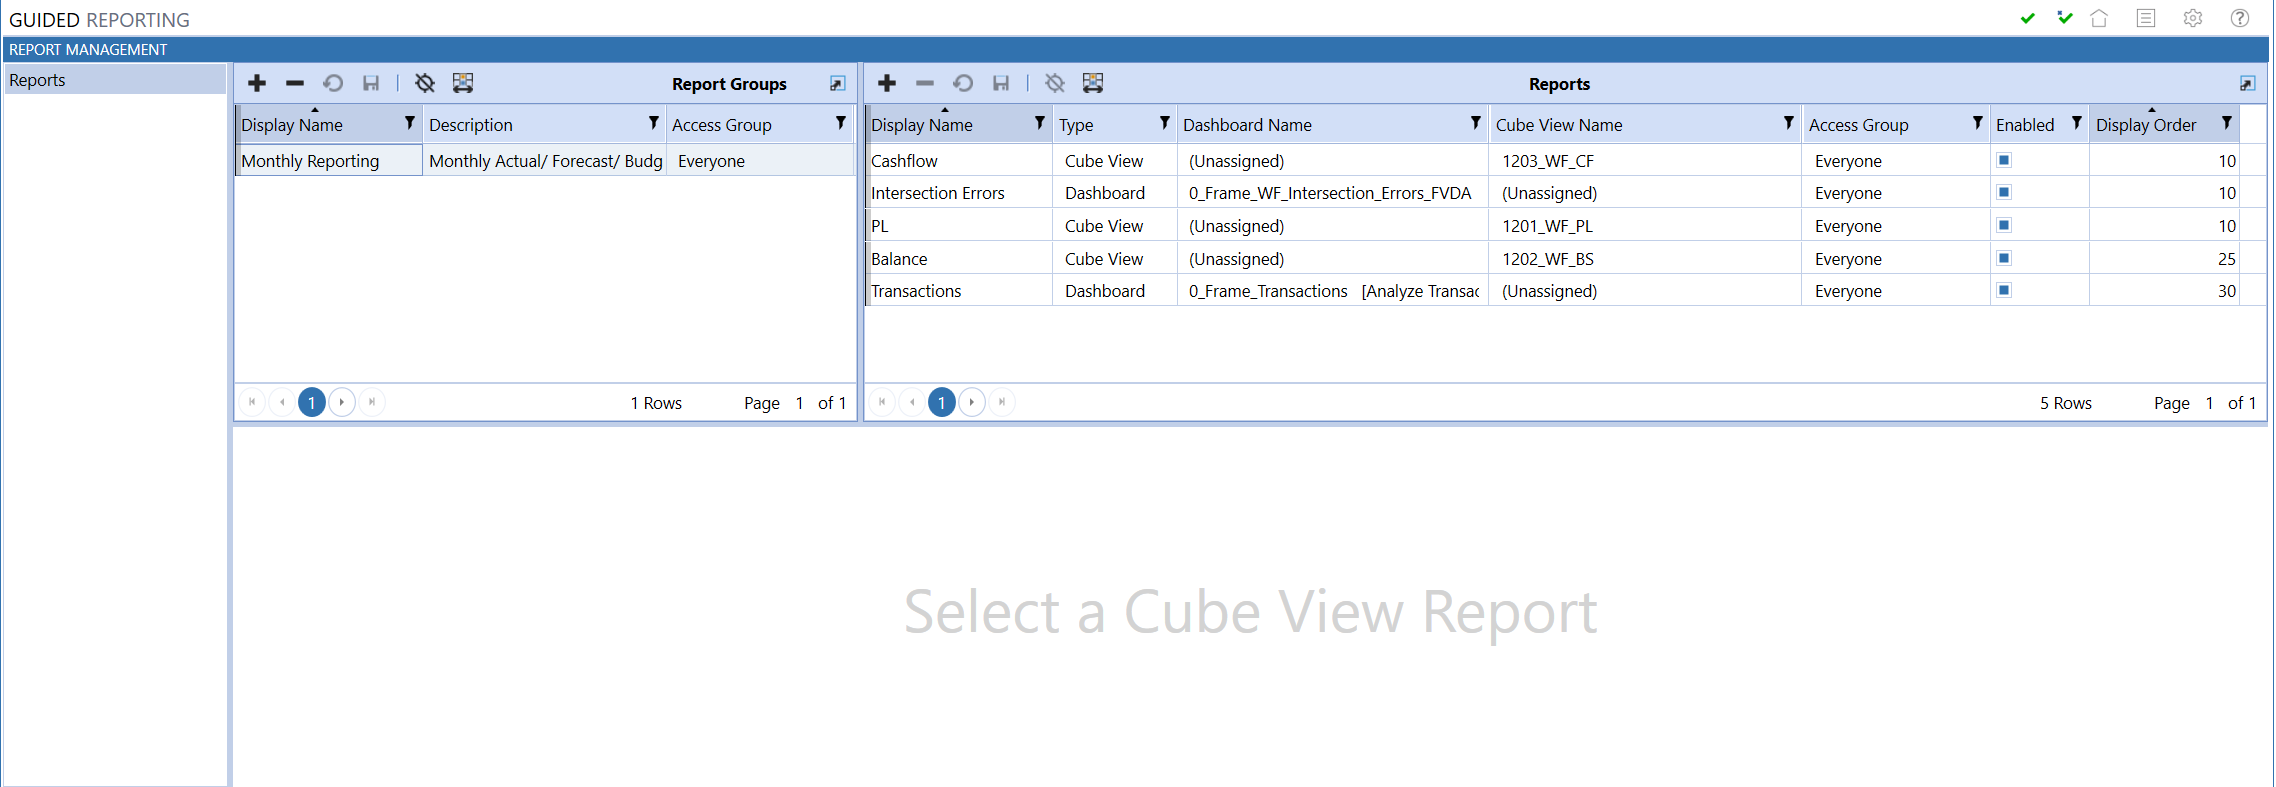
Task: Click the 1203_WF_CF cube view cell
Action: (1645, 160)
